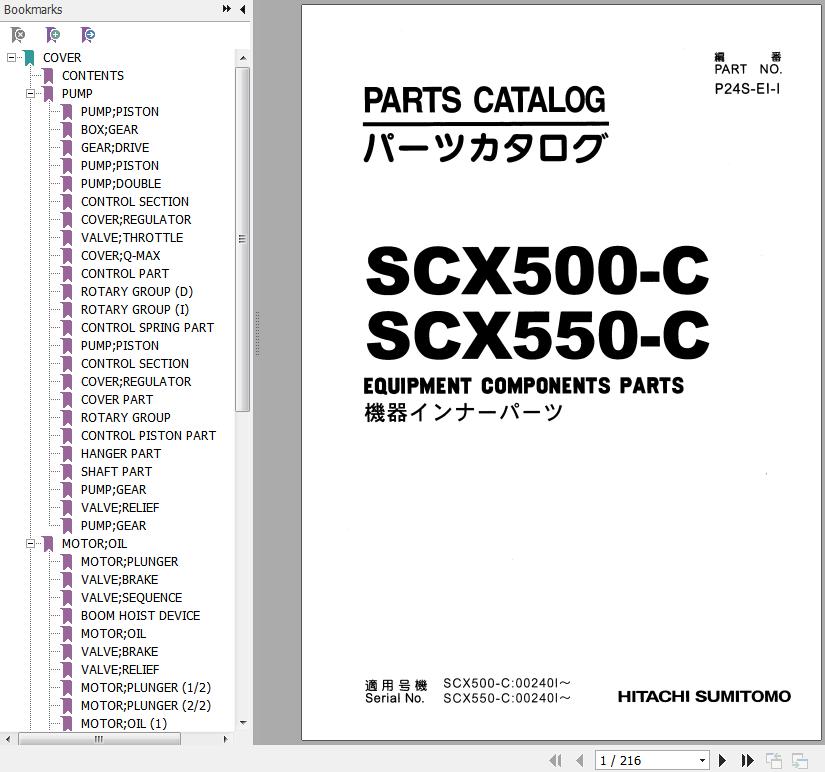
Task: Go to the previous page
Action: coord(580,761)
